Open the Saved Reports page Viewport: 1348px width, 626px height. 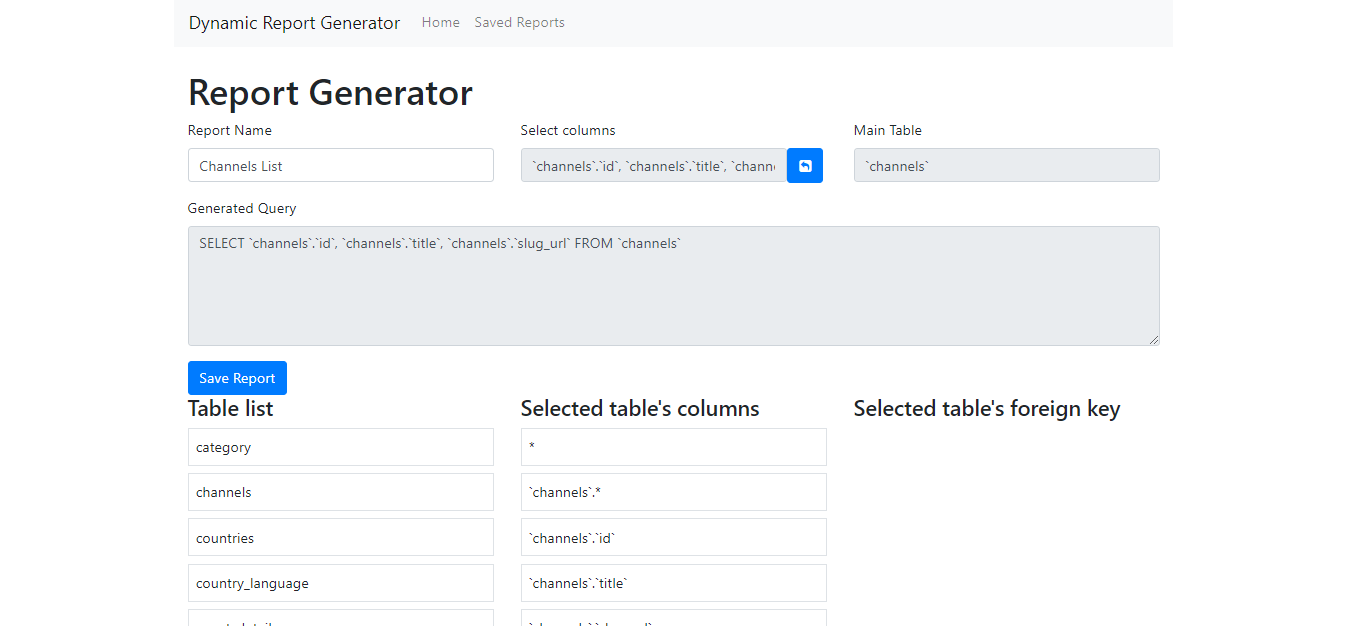(x=519, y=22)
